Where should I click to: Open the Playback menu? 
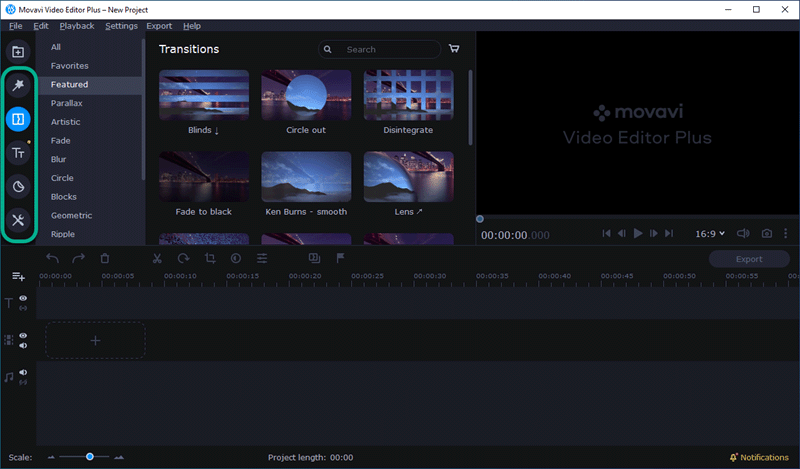[x=77, y=26]
